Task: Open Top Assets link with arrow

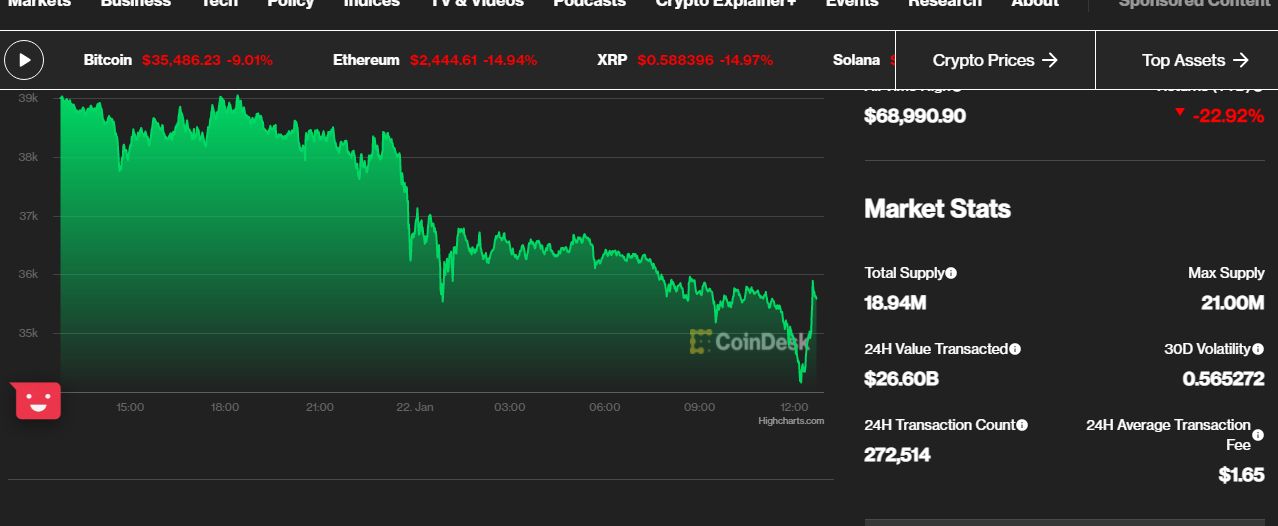Action: 1195,60
